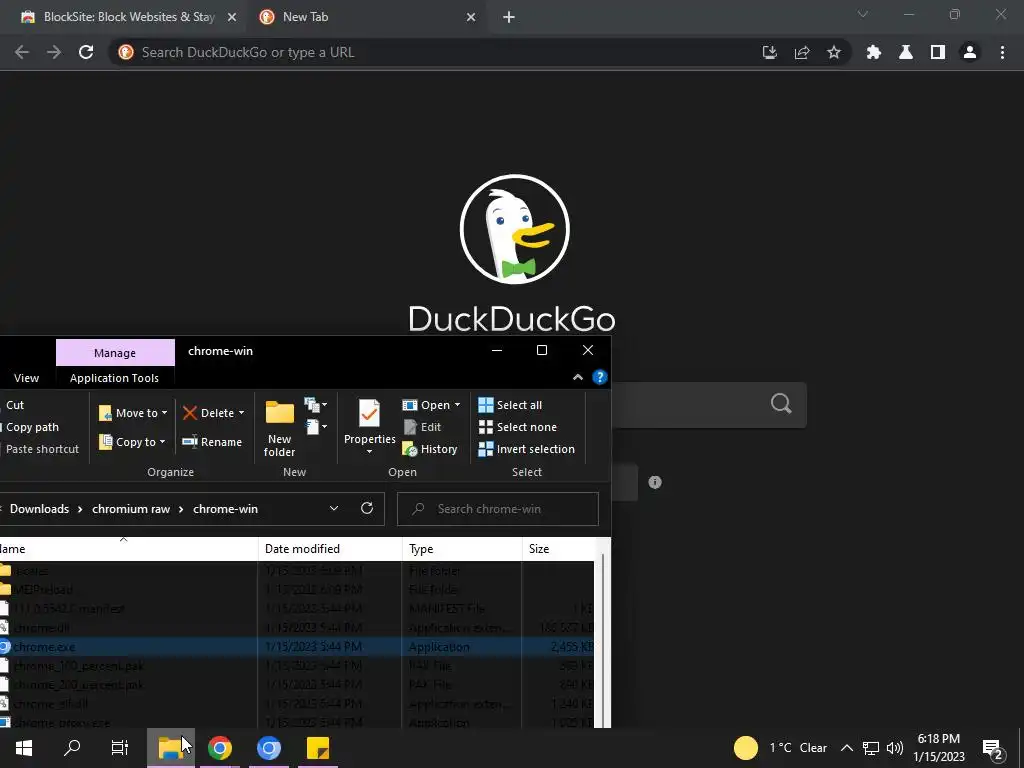Open the View ribbon tab
This screenshot has width=1024, height=768.
[26, 378]
